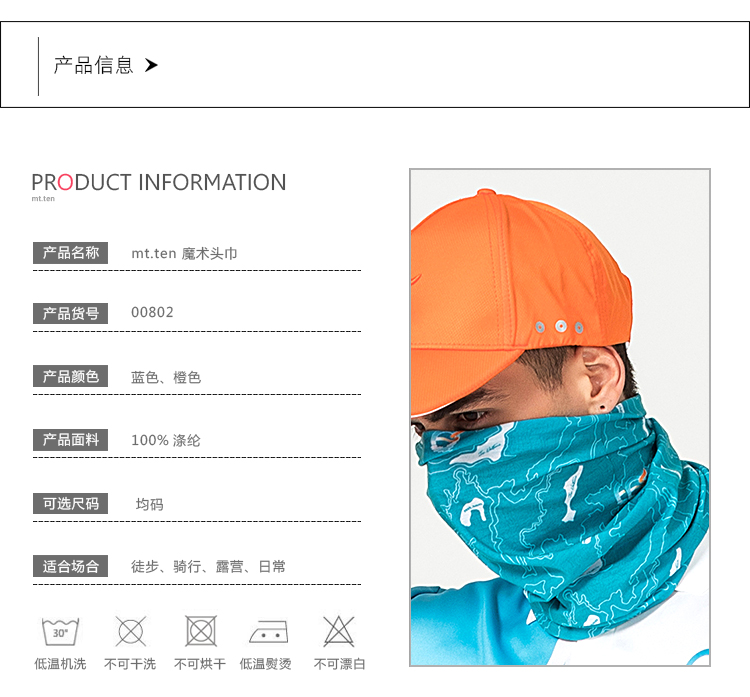Click the model photo with orange cap
Viewport: 750px width, 697px height.
tap(560, 417)
